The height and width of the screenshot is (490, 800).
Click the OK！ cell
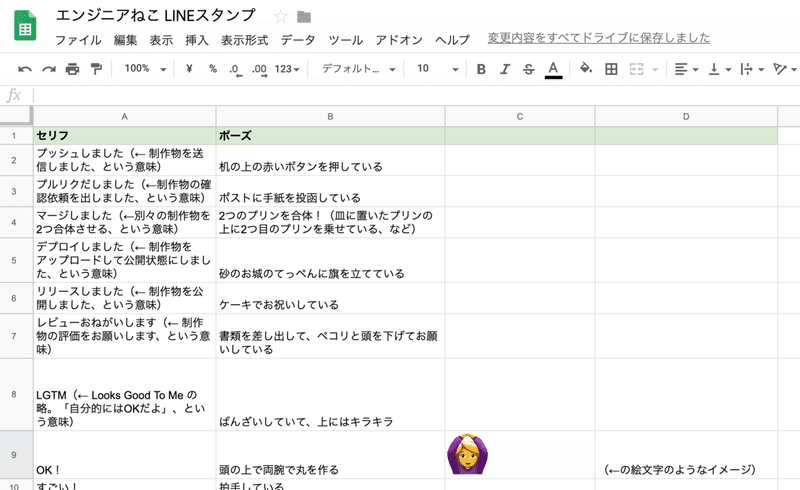click(124, 455)
